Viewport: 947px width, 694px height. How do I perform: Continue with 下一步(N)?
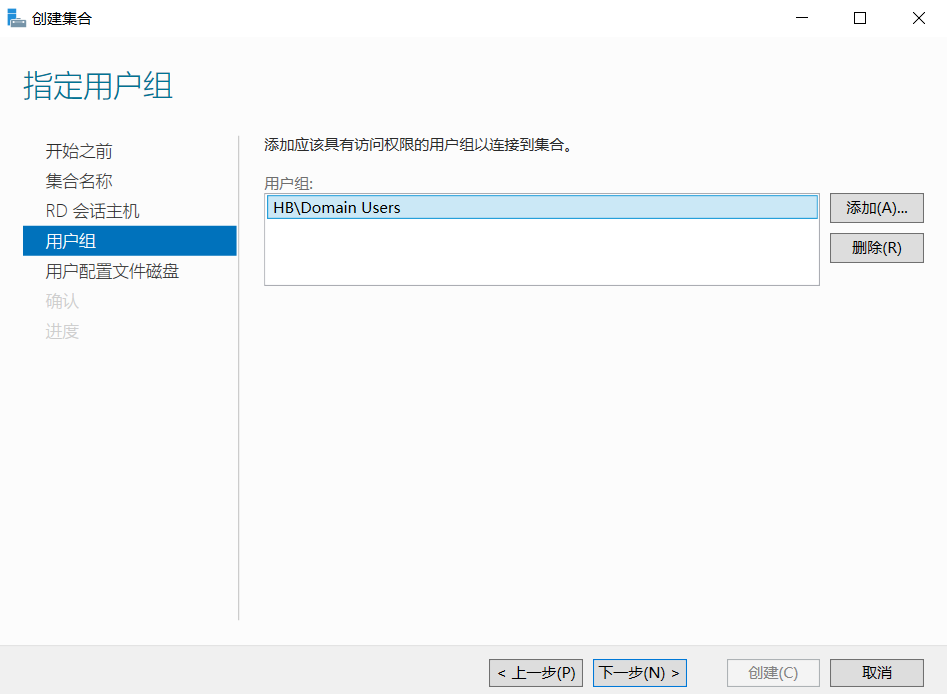pyautogui.click(x=640, y=673)
